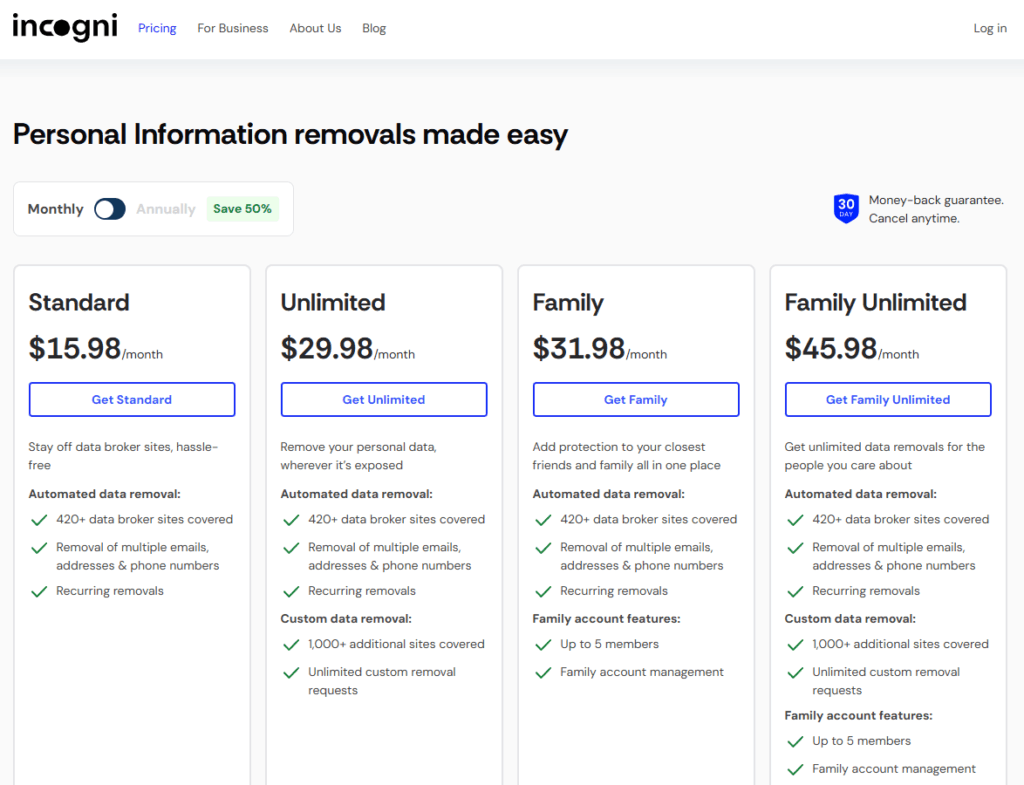Image resolution: width=1024 pixels, height=785 pixels.
Task: Click checkmark beside Recurring removals in Standard
Action: click(40, 591)
